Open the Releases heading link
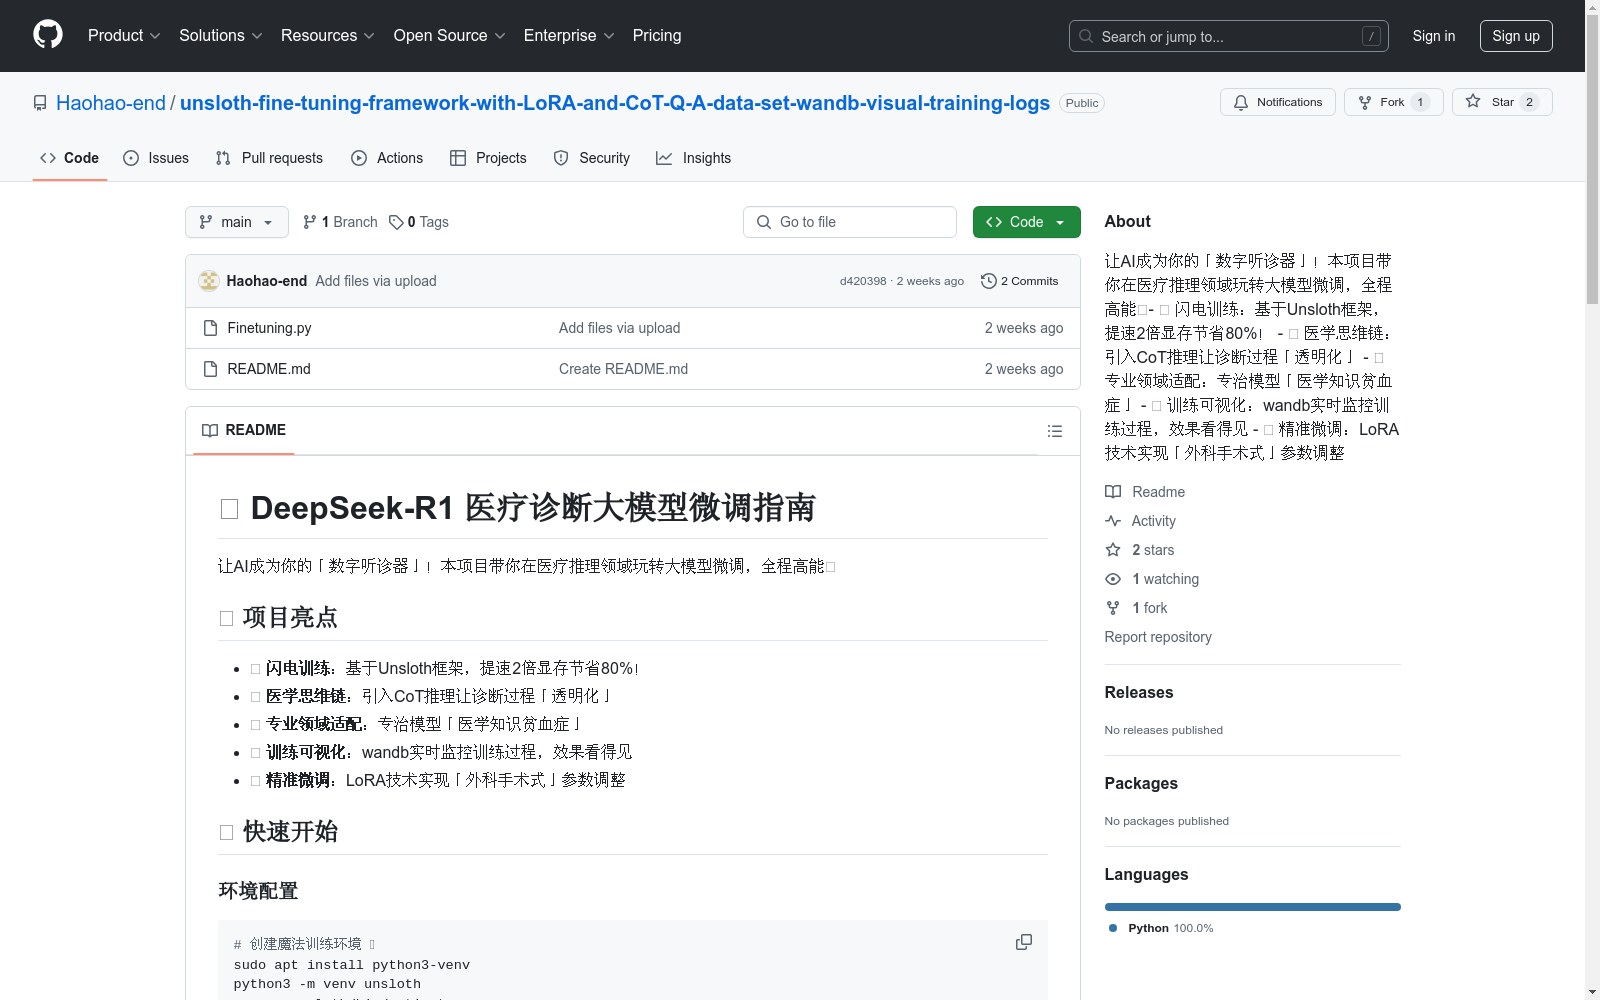The width and height of the screenshot is (1600, 1000). point(1139,692)
